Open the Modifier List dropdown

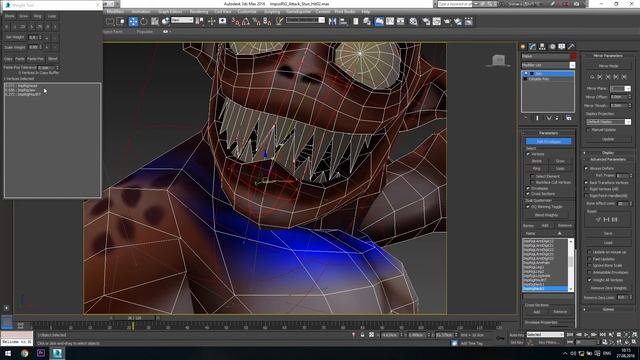[x=548, y=65]
